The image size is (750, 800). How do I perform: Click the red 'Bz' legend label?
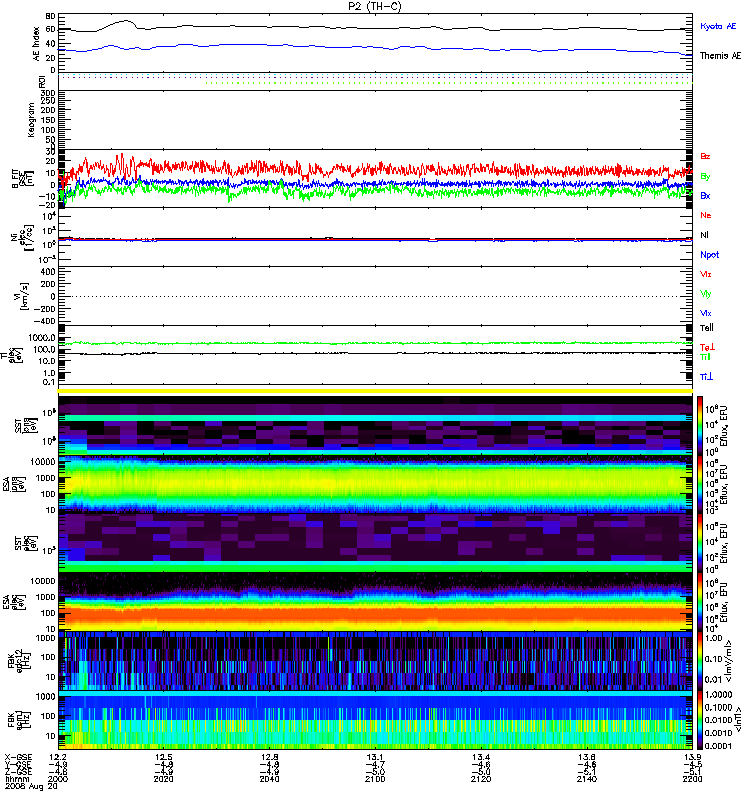[705, 156]
